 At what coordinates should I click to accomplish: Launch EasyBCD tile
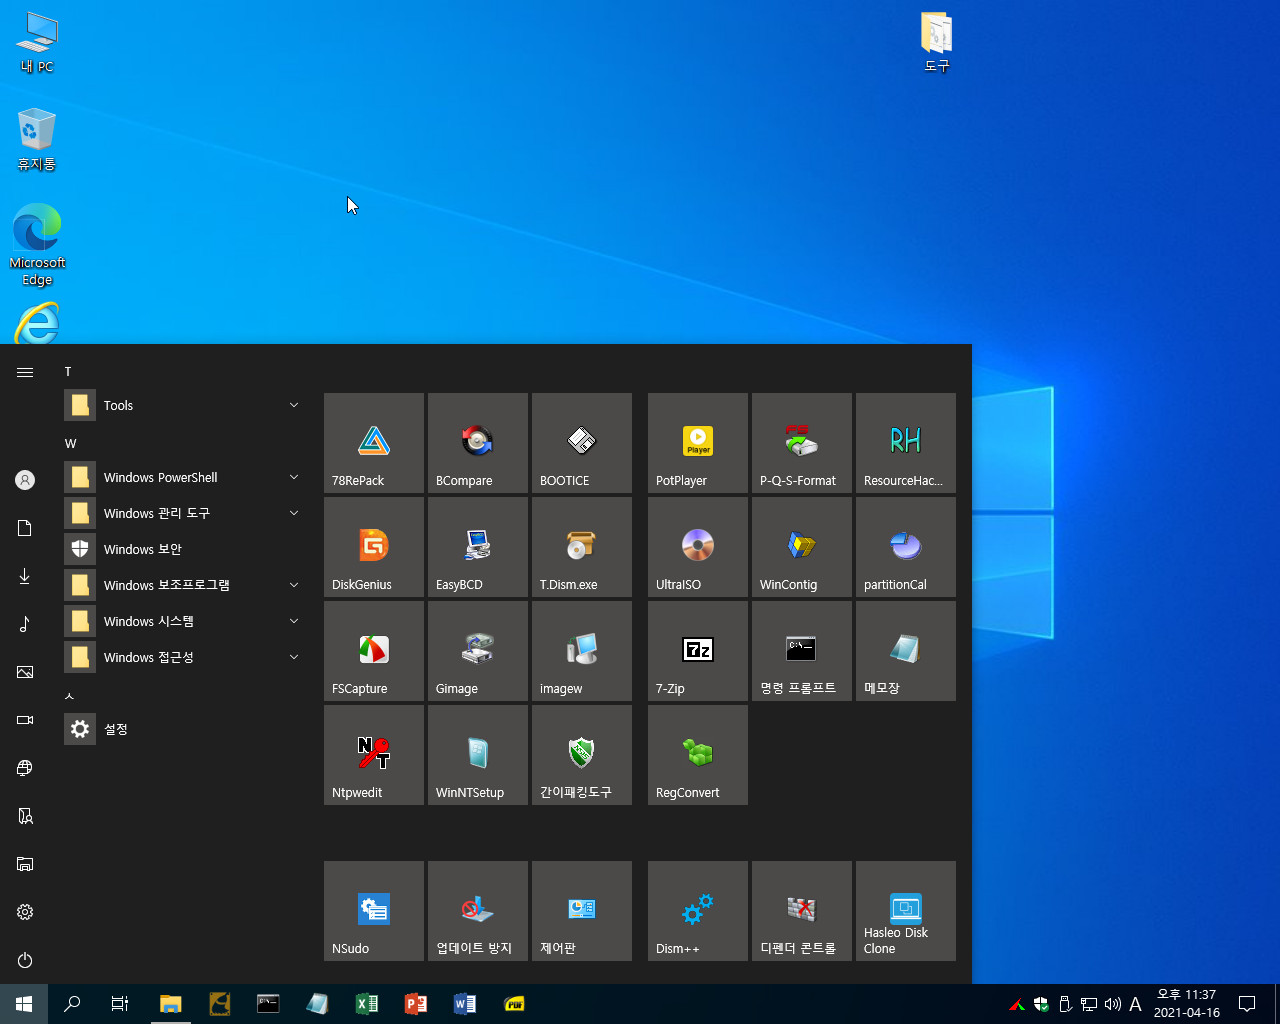(478, 547)
